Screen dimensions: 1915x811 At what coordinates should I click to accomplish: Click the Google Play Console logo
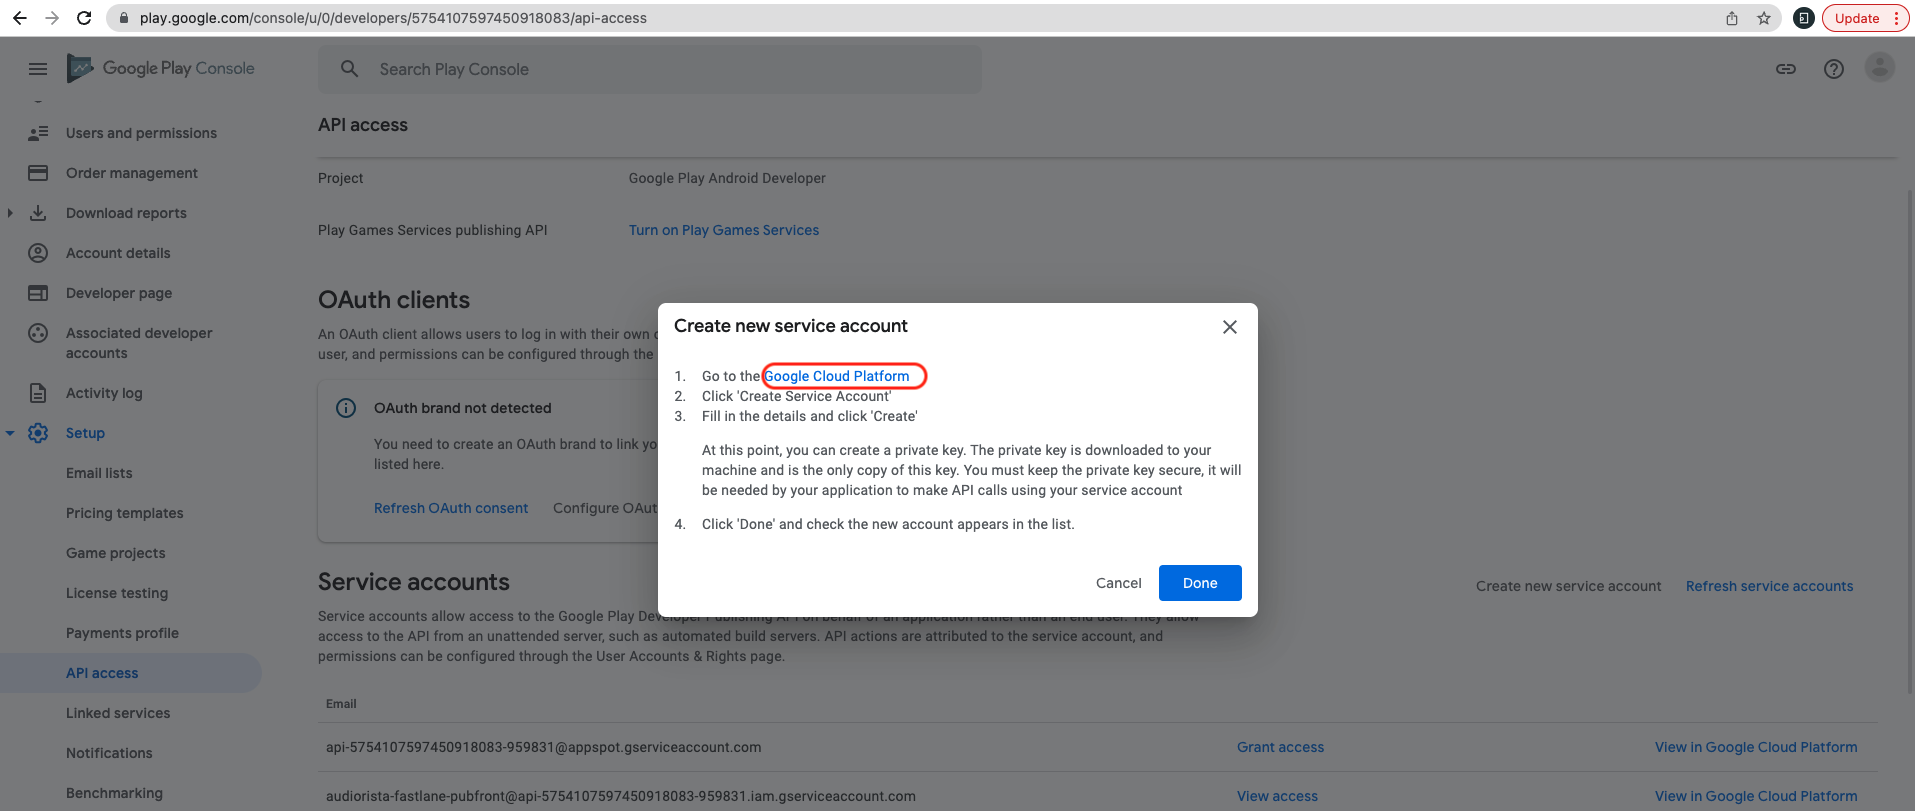pos(160,68)
